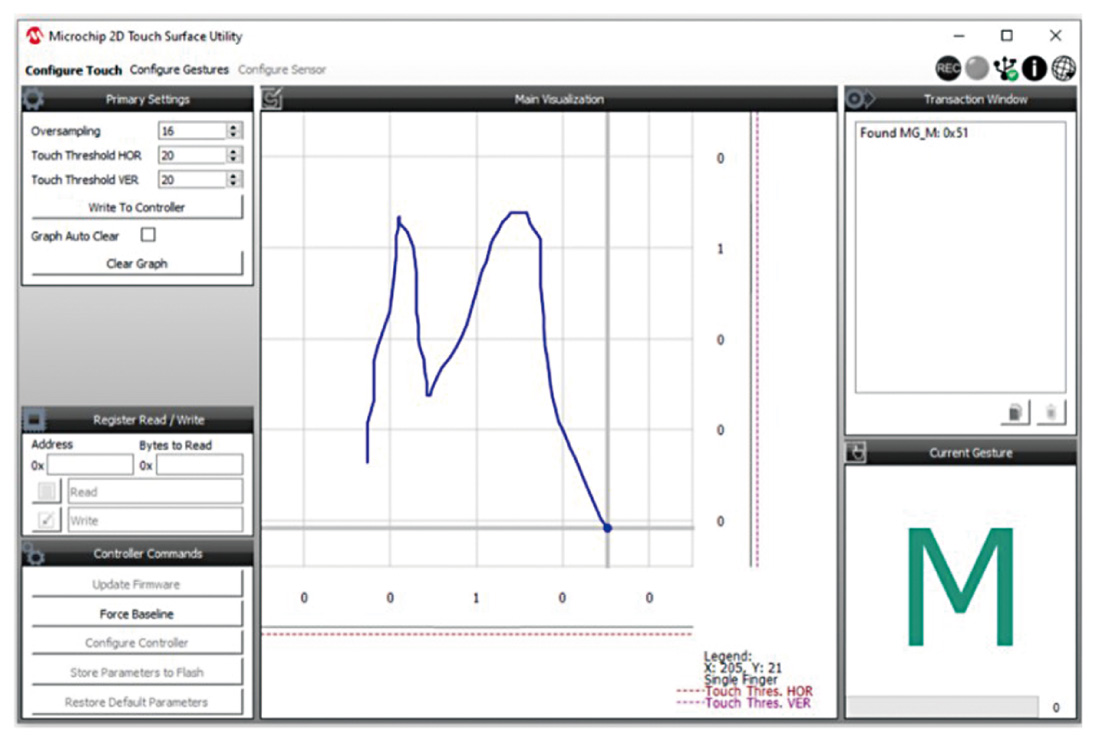The image size is (1097, 743).
Task: Click the gray status indicator ball
Action: coord(977,68)
